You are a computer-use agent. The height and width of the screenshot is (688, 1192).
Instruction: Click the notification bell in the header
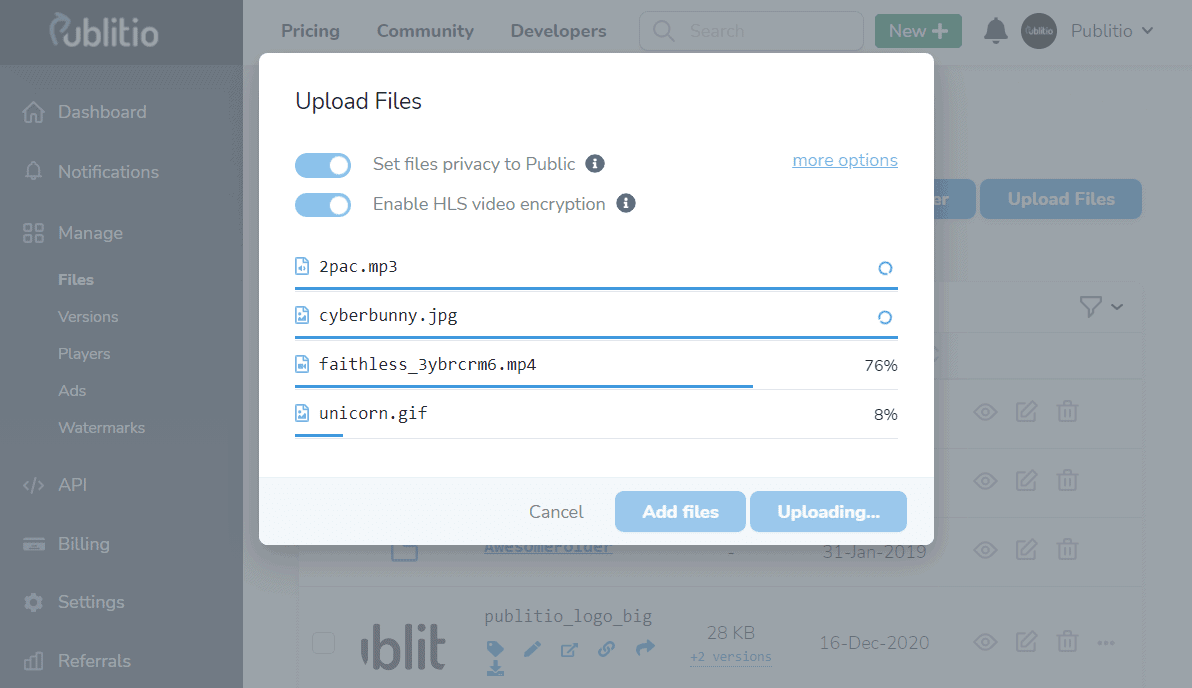click(995, 31)
